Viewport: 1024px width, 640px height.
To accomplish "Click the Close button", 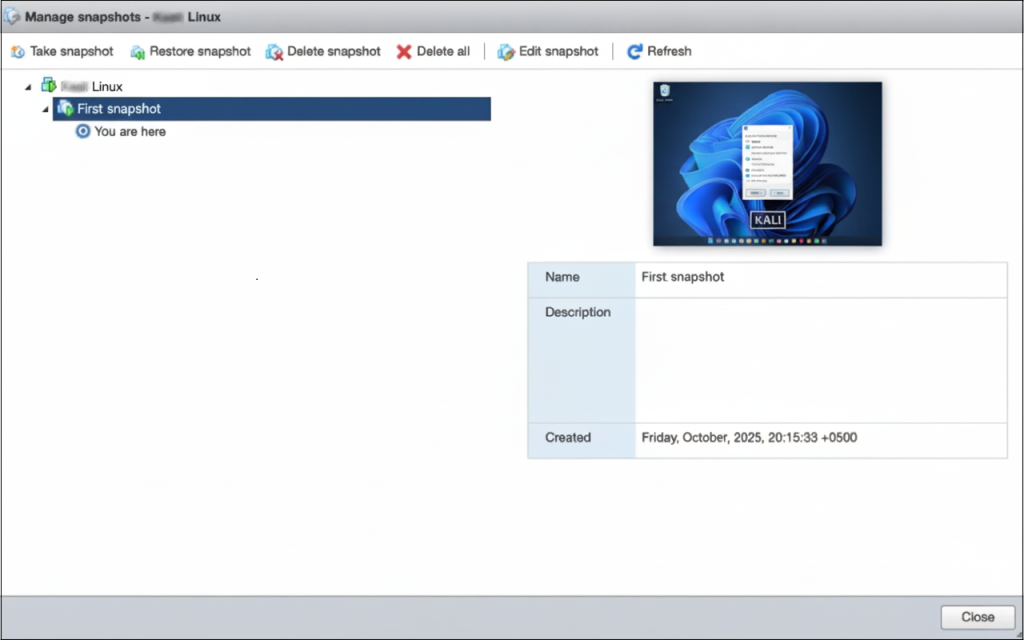I will pyautogui.click(x=977, y=616).
